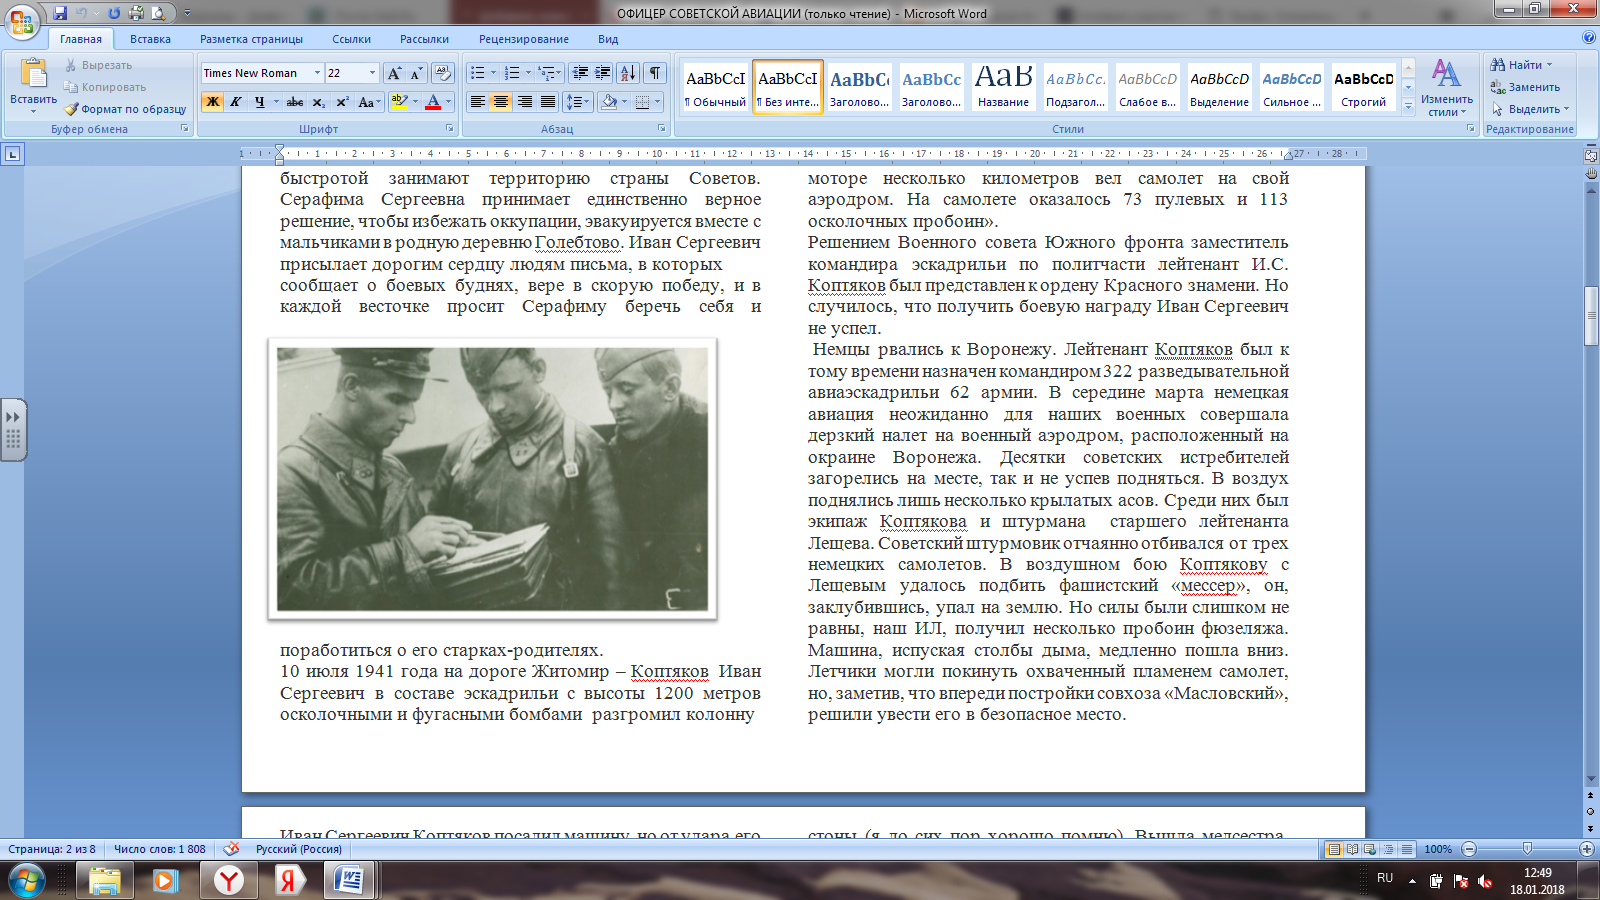
Task: Toggle show paragraph marks (¶)
Action: (654, 73)
